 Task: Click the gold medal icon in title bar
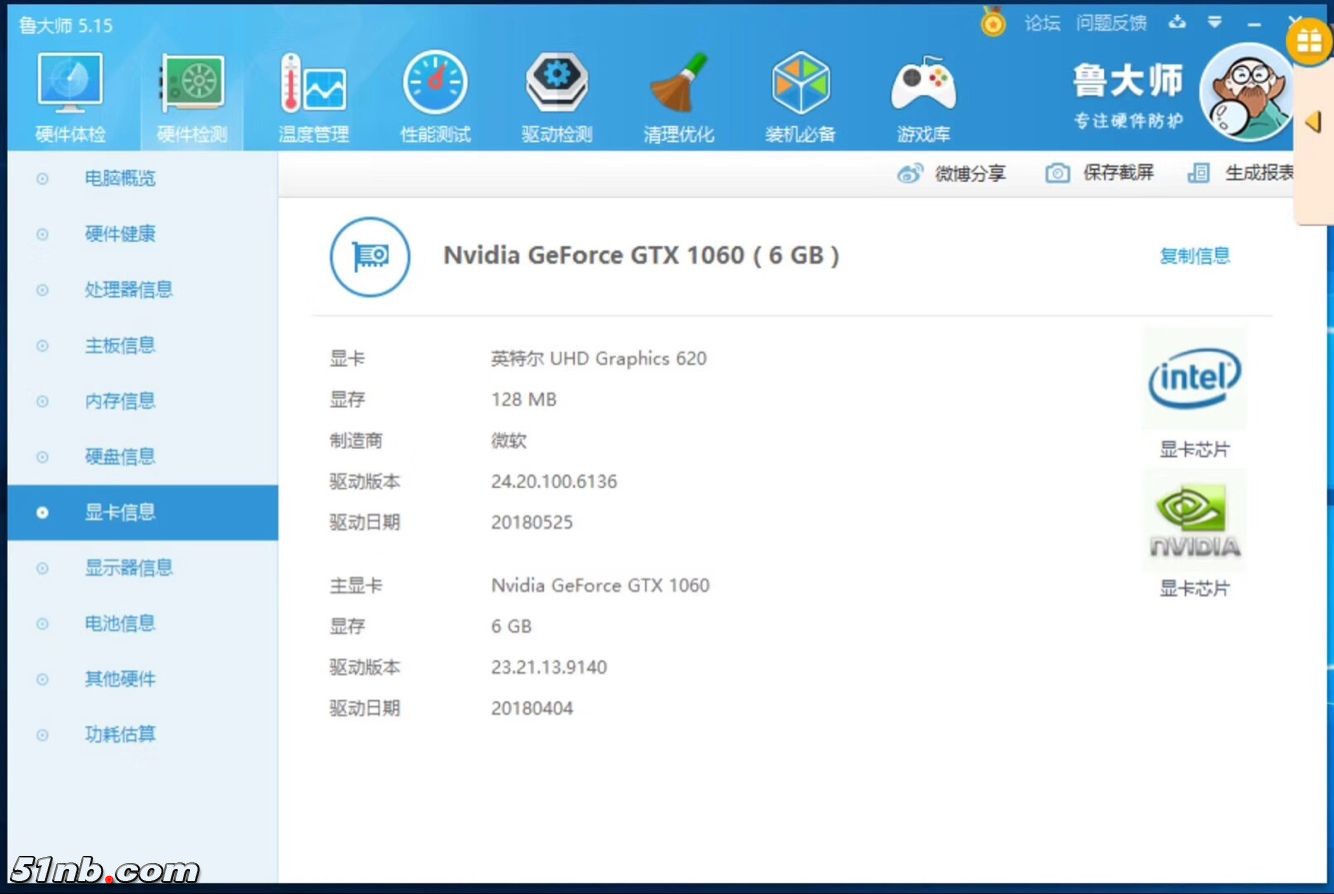click(993, 22)
